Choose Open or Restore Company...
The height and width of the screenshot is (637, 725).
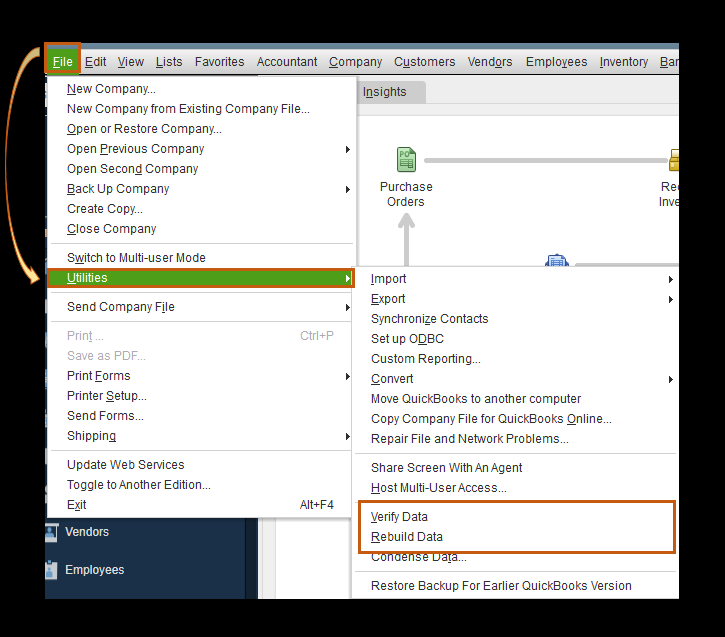pos(201,129)
